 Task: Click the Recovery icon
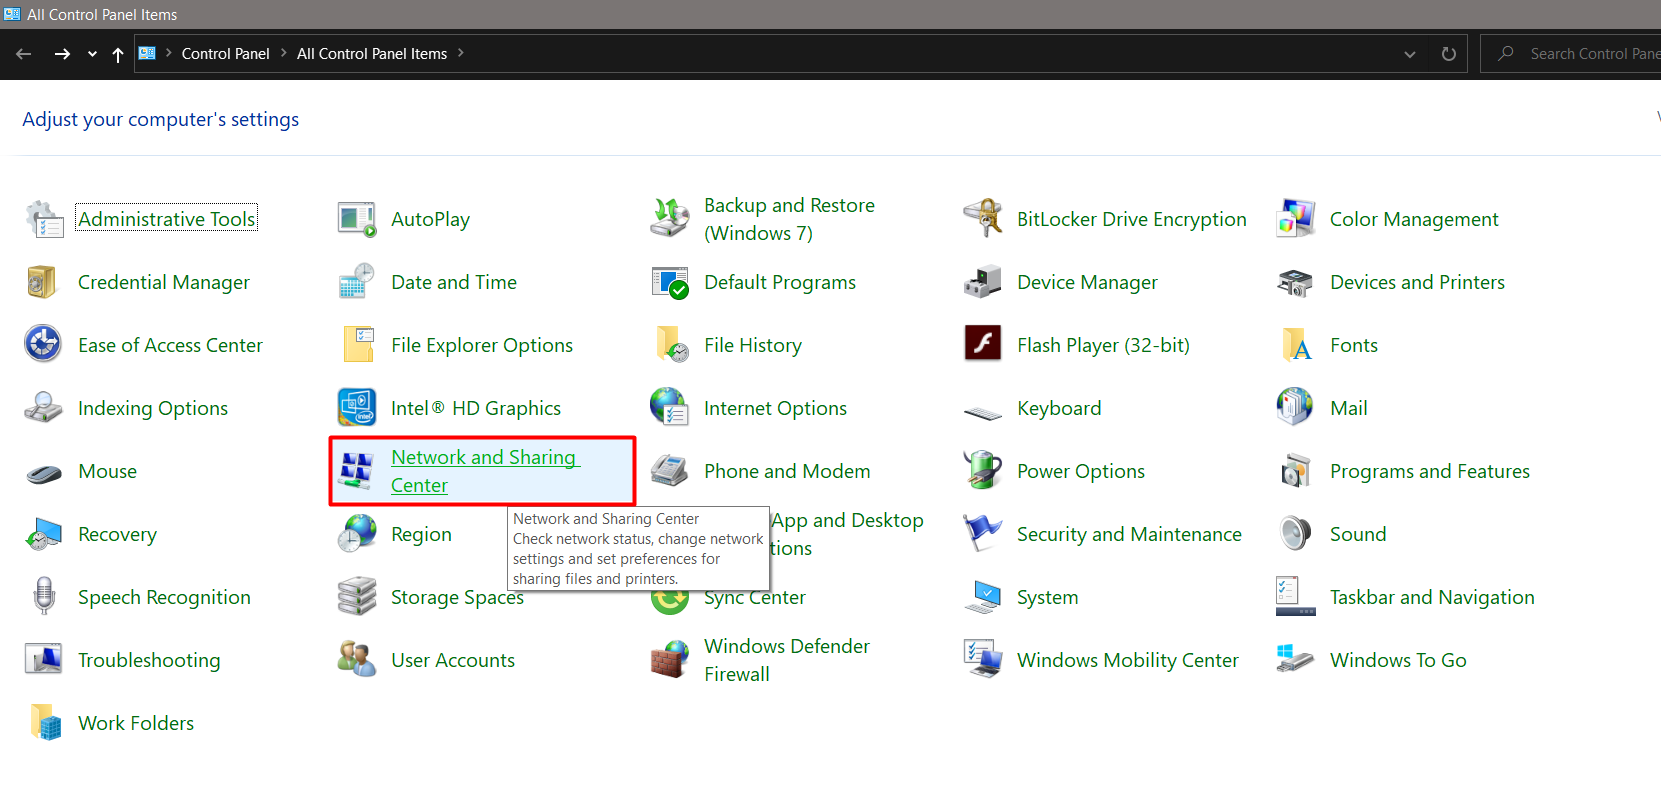pos(44,534)
